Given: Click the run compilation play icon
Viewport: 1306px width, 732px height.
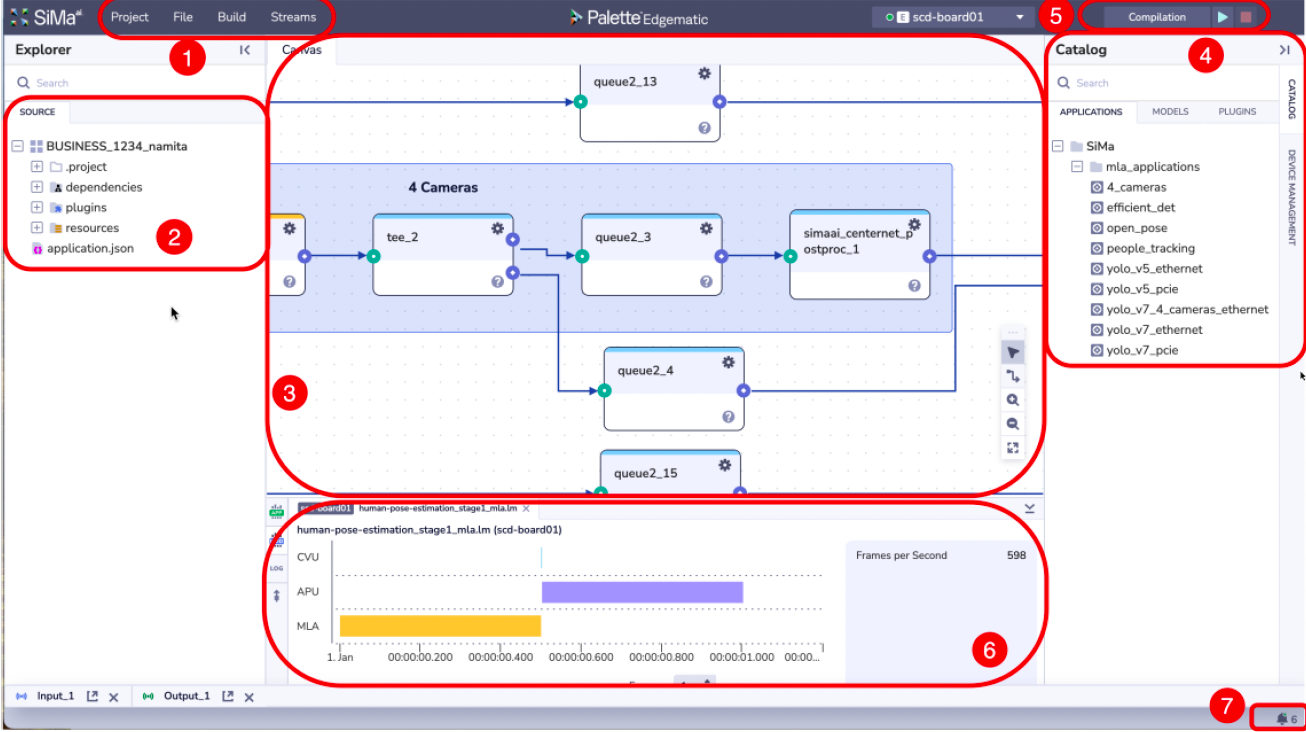Looking at the screenshot, I should pos(1222,17).
